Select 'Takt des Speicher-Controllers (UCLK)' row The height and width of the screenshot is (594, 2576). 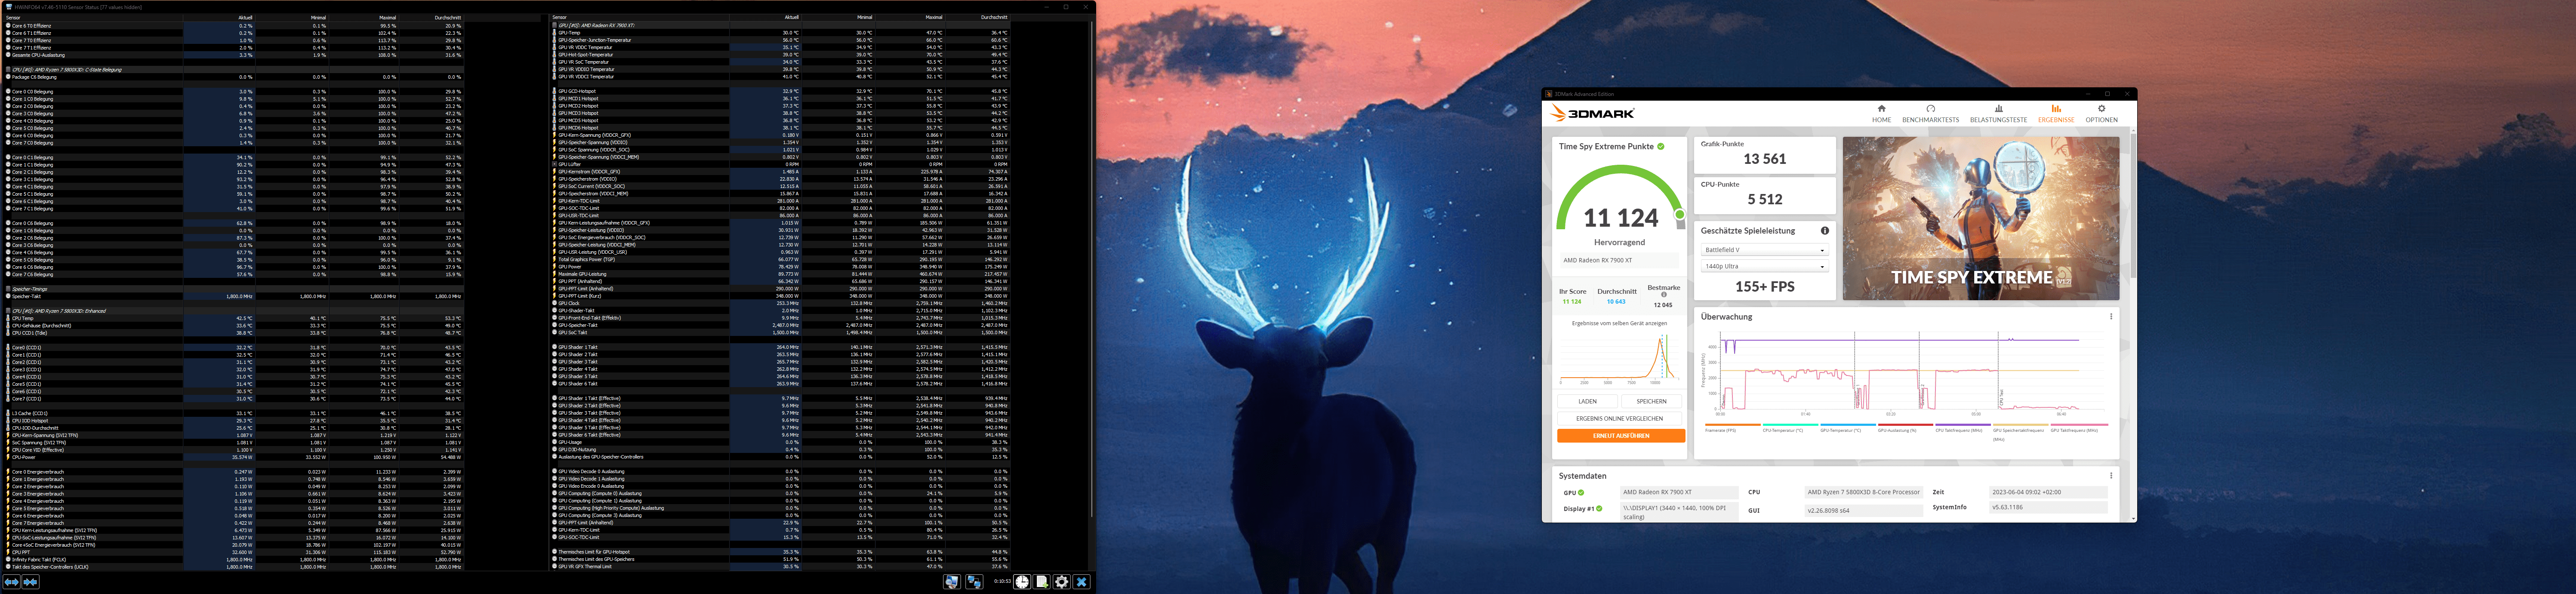[233, 567]
